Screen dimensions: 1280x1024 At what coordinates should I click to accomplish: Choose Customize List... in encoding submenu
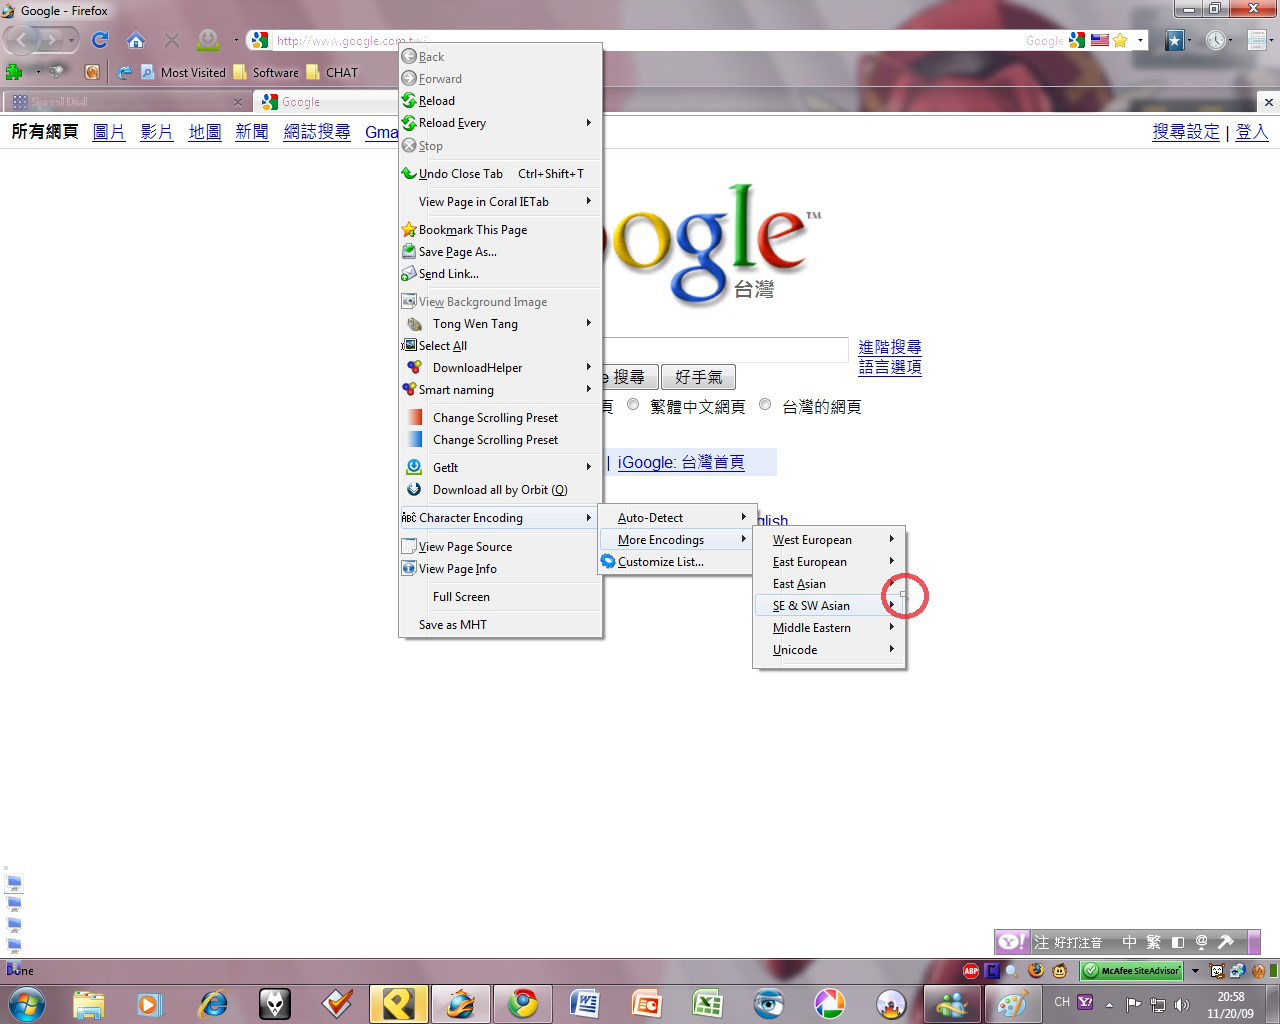675,561
